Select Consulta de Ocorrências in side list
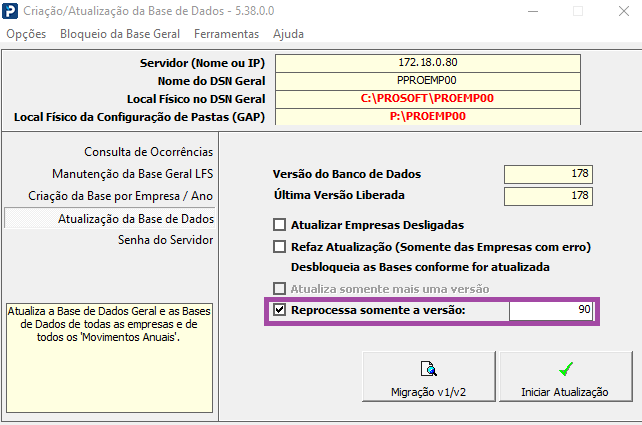642x425 pixels. pyautogui.click(x=149, y=152)
